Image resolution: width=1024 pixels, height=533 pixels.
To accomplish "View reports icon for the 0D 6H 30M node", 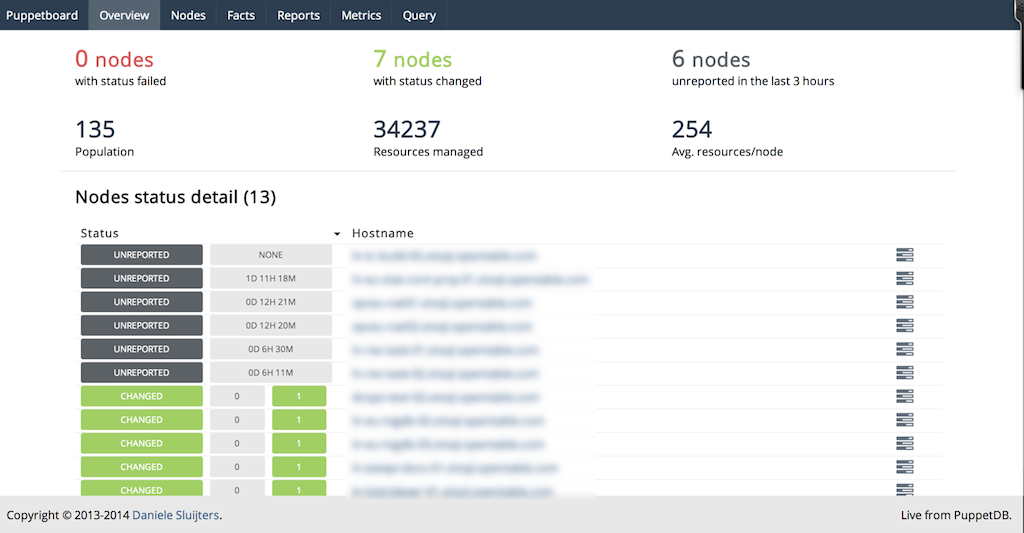I will [x=905, y=349].
